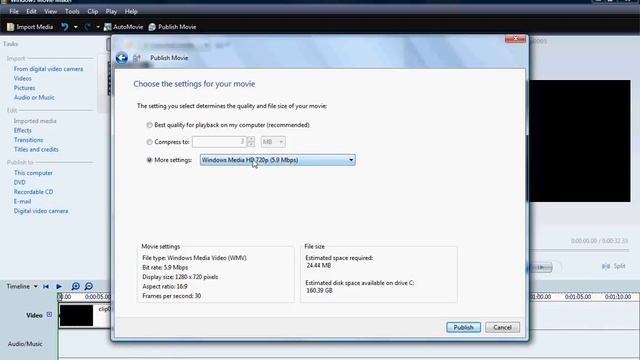Click the DVD publish link
Screen dimensions: 640x360
[20, 182]
